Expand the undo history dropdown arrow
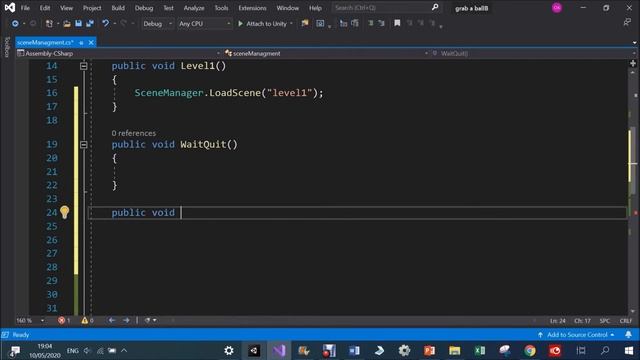 coord(115,24)
